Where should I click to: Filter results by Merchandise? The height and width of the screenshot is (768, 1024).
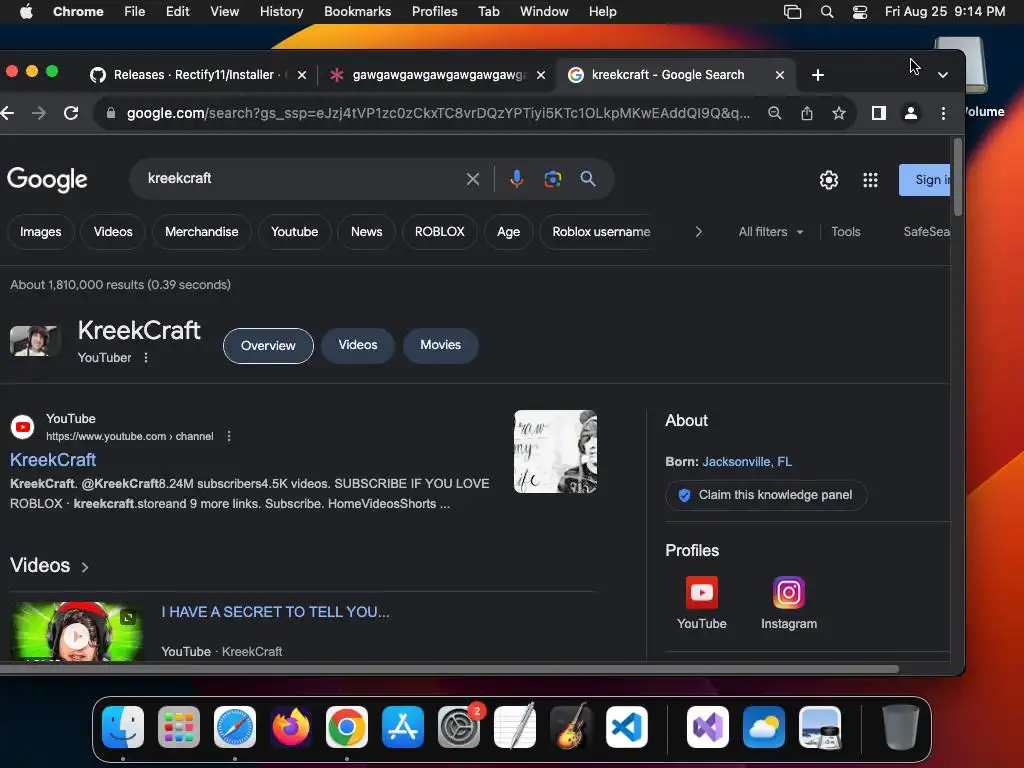(201, 232)
